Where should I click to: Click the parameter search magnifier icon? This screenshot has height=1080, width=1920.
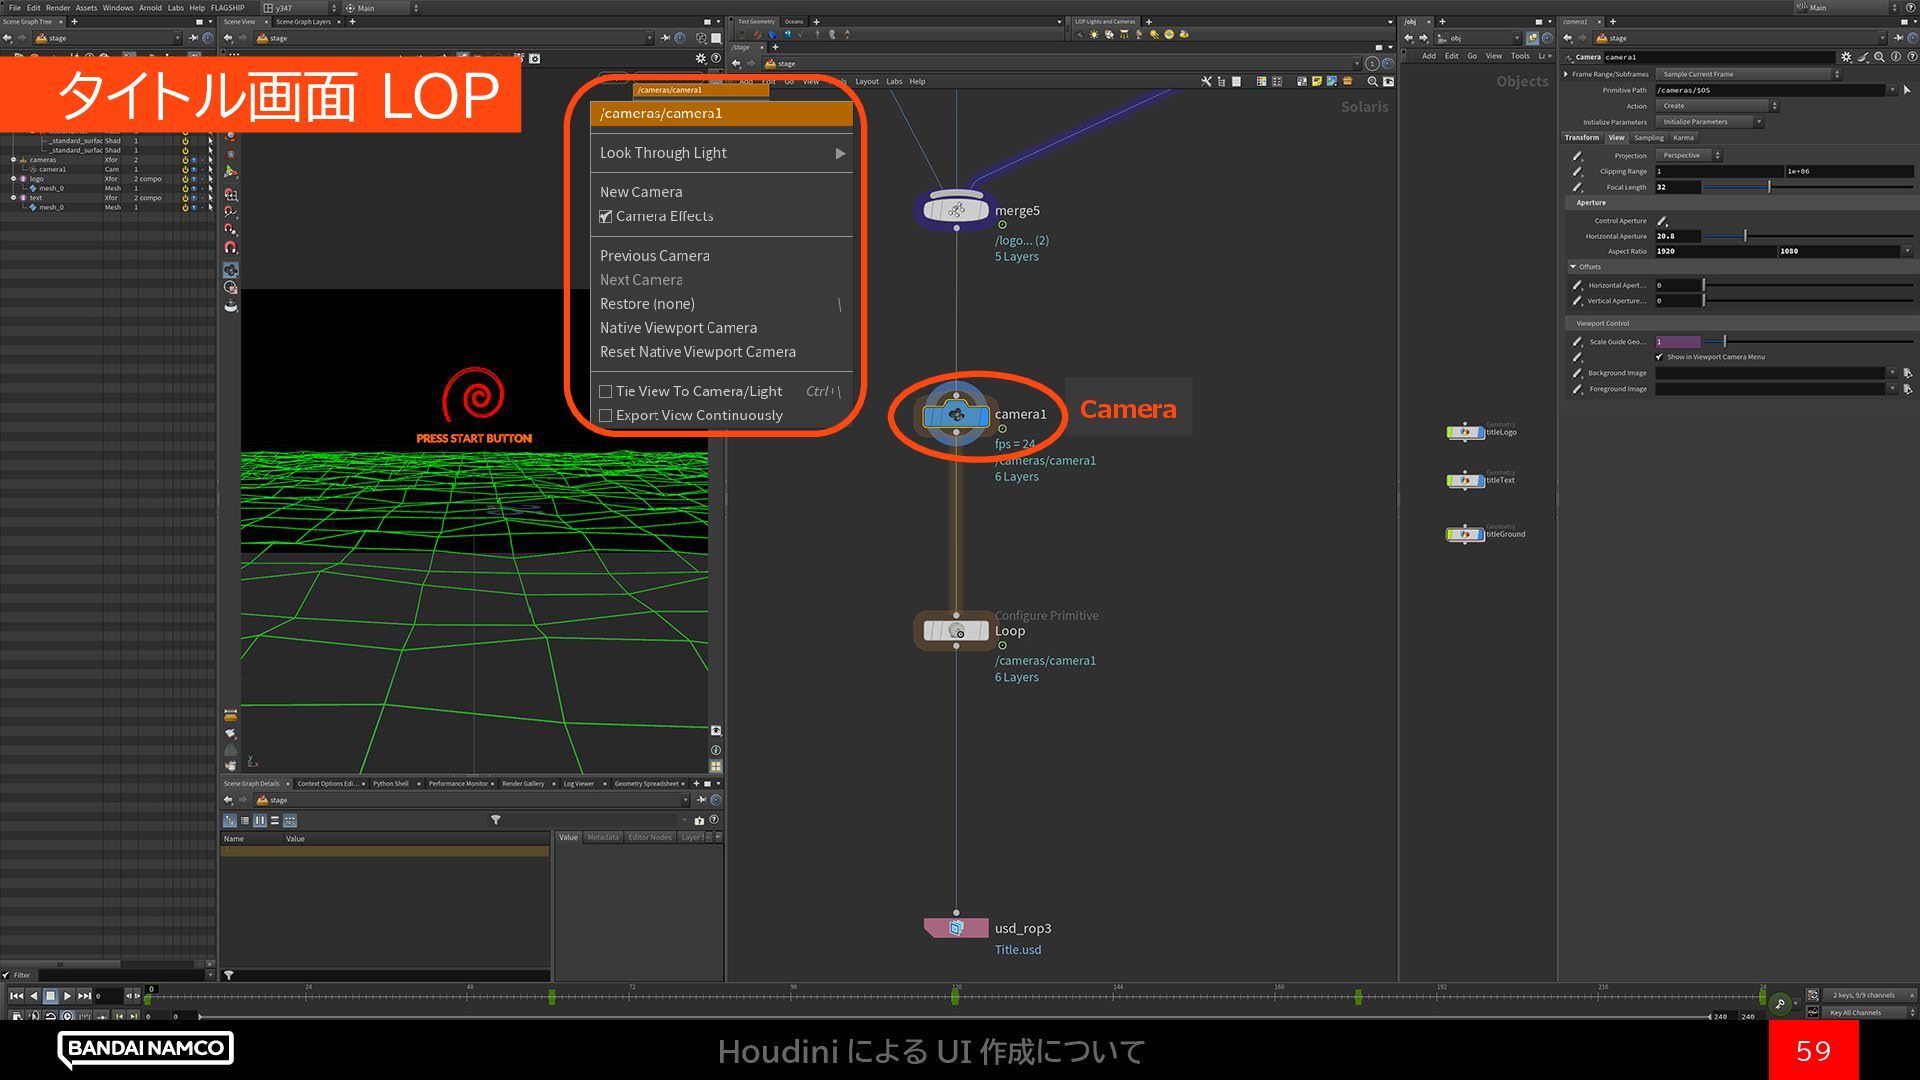1879,57
